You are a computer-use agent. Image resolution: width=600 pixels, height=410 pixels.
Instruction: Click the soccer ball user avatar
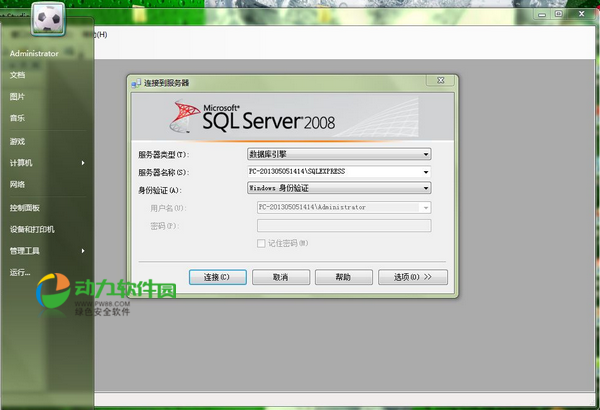tap(48, 18)
